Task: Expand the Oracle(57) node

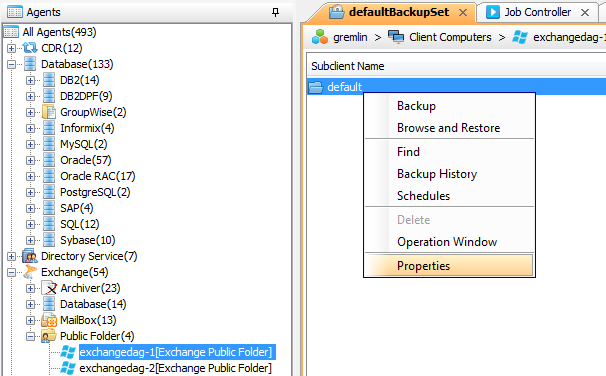Action: click(x=31, y=160)
